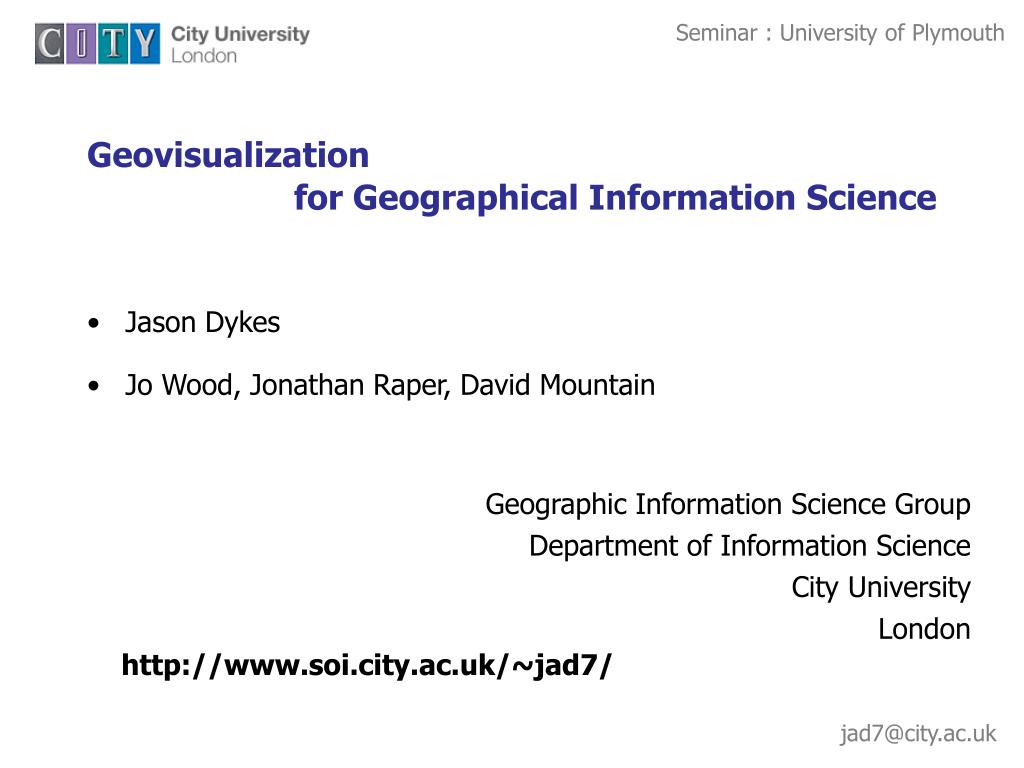Click the City University text beside logo
This screenshot has width=1024, height=768.
[240, 34]
